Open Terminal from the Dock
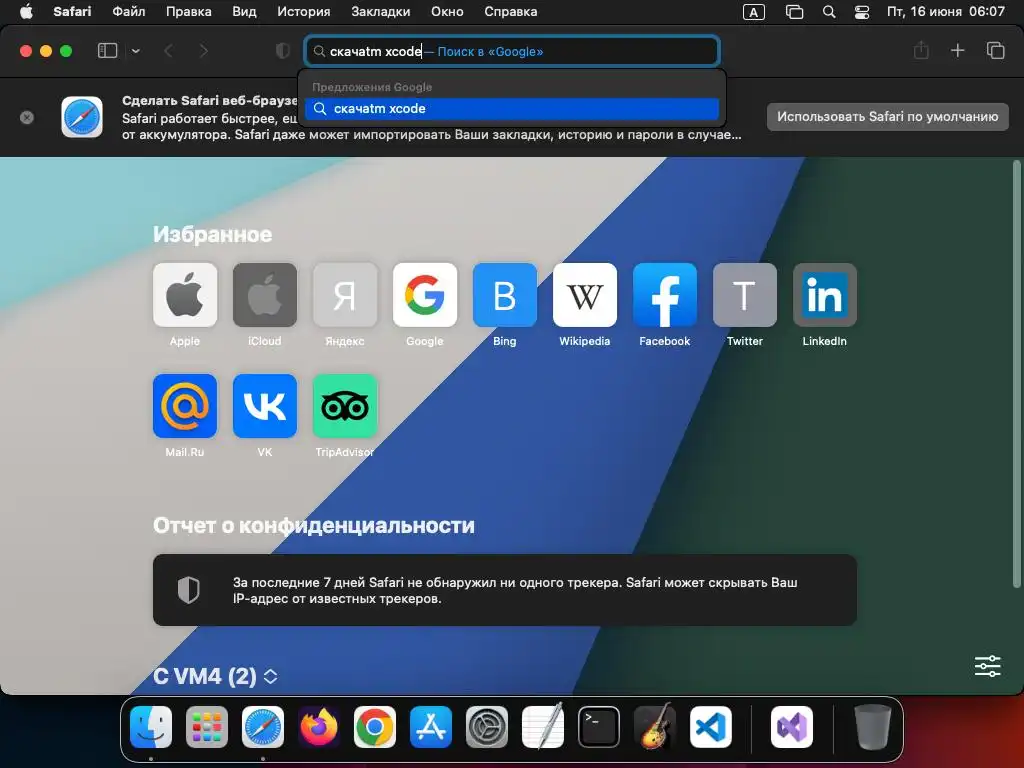Screen dimensions: 1024x768 point(599,727)
